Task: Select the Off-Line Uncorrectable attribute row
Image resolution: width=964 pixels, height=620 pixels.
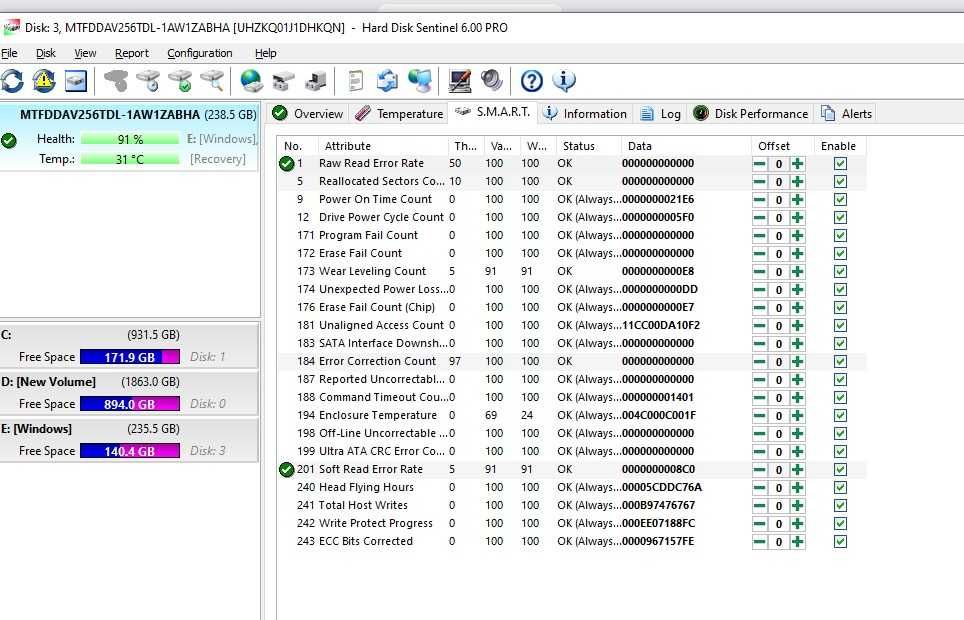Action: [x=572, y=434]
